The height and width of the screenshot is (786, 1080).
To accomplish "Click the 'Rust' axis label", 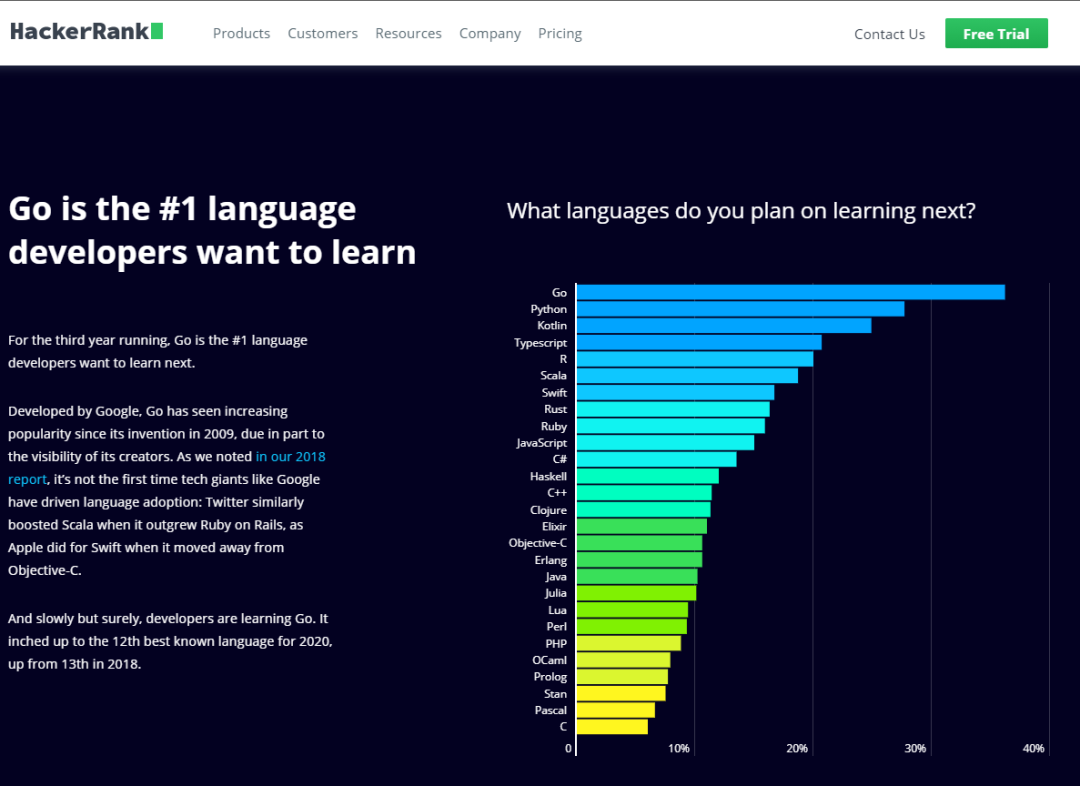I will click(x=555, y=409).
